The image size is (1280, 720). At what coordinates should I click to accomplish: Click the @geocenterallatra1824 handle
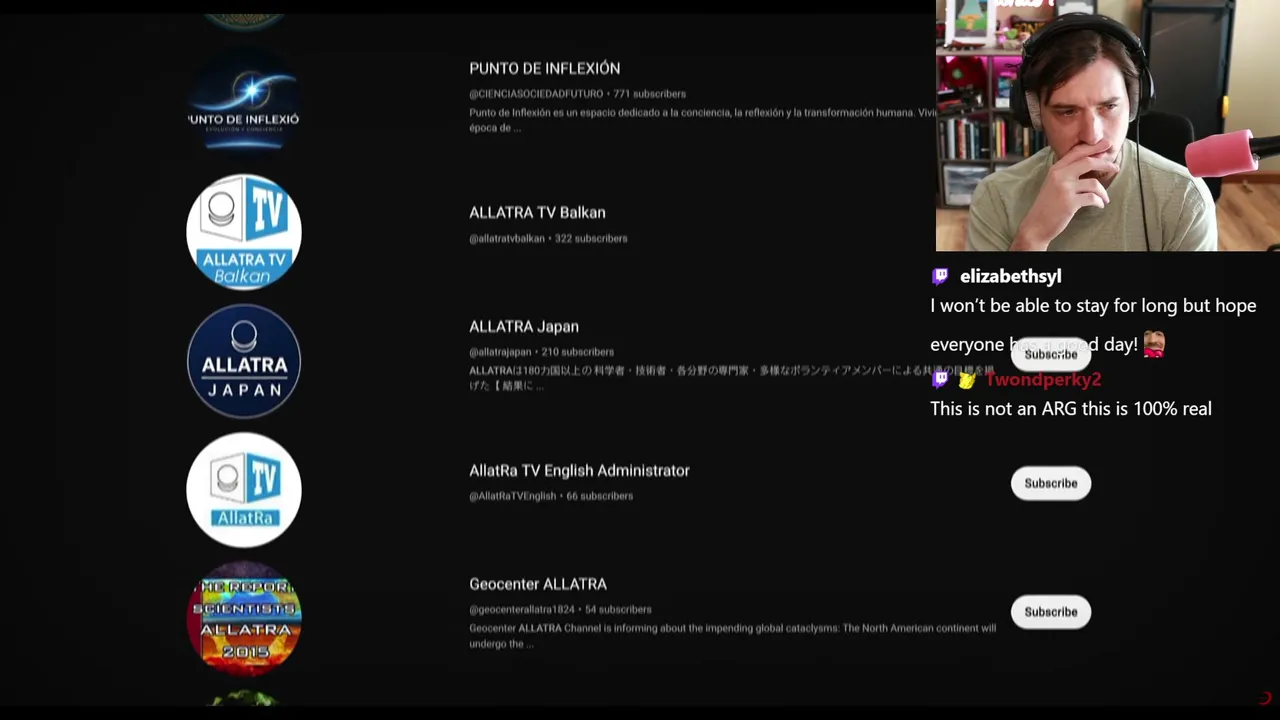pos(522,609)
